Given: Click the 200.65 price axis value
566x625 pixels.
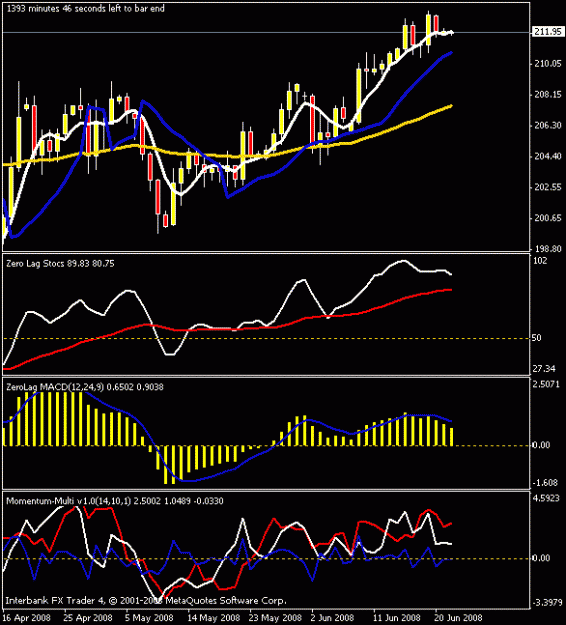Looking at the screenshot, I should pos(548,218).
